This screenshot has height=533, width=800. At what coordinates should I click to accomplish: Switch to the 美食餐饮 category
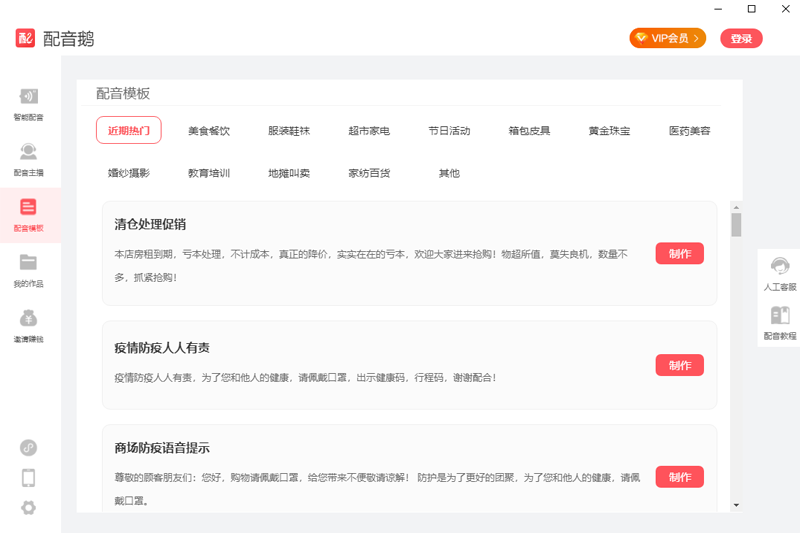[x=209, y=131]
